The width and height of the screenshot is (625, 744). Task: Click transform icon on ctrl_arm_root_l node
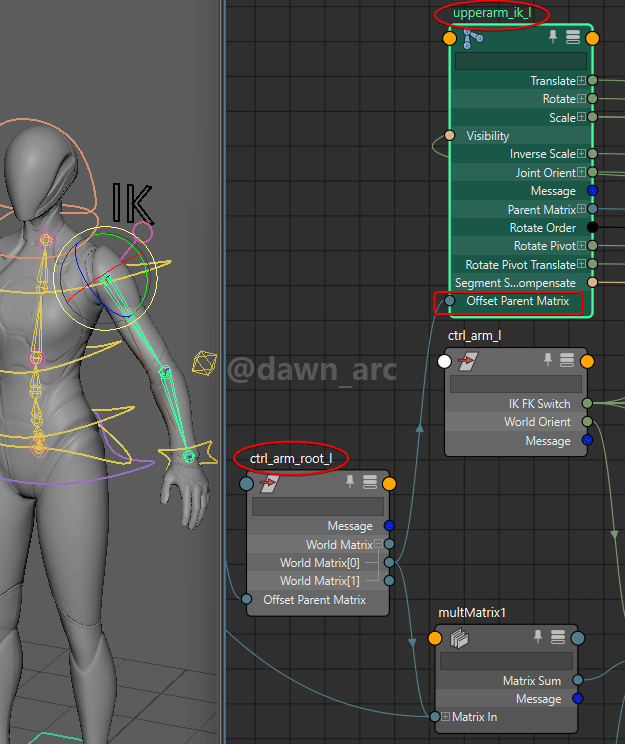270,484
